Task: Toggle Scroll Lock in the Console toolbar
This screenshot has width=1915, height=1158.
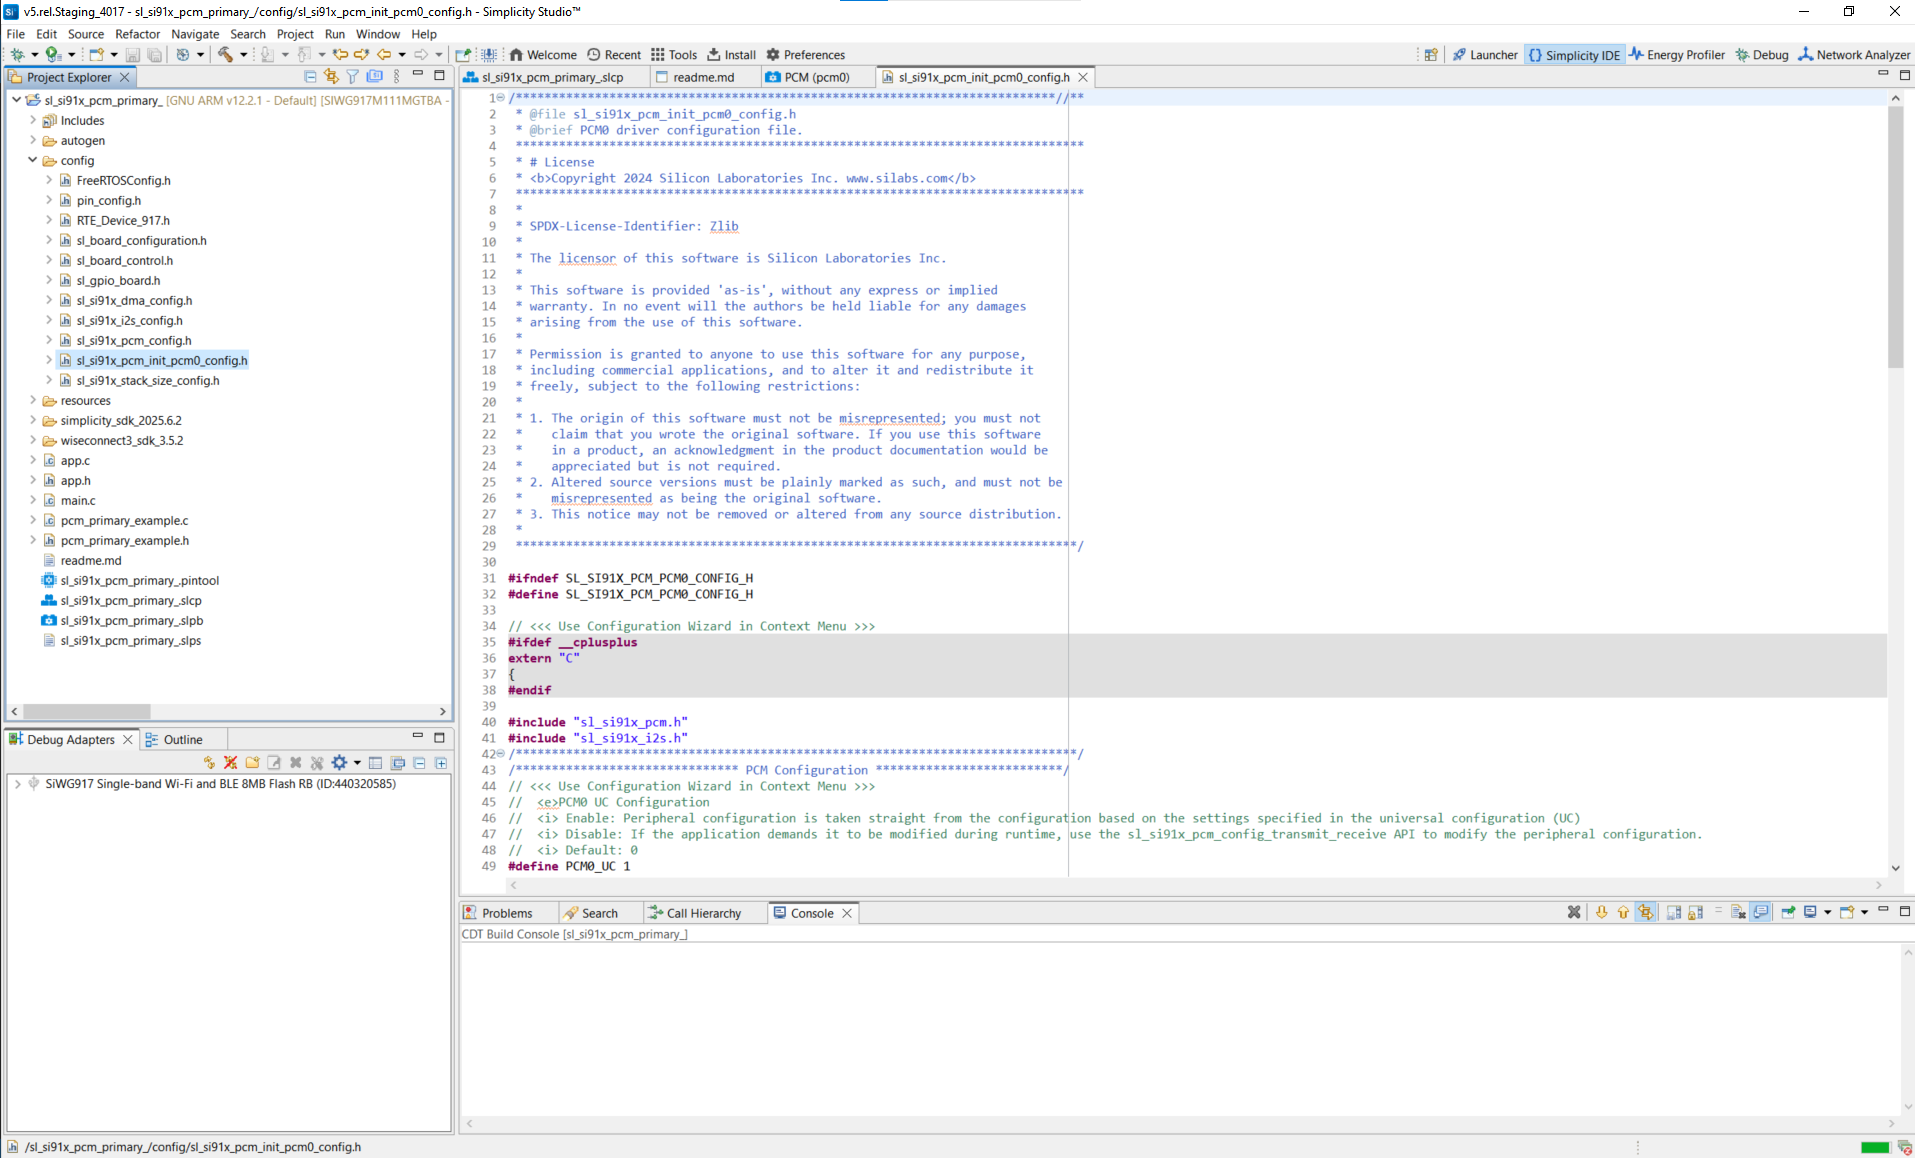Action: tap(1696, 912)
